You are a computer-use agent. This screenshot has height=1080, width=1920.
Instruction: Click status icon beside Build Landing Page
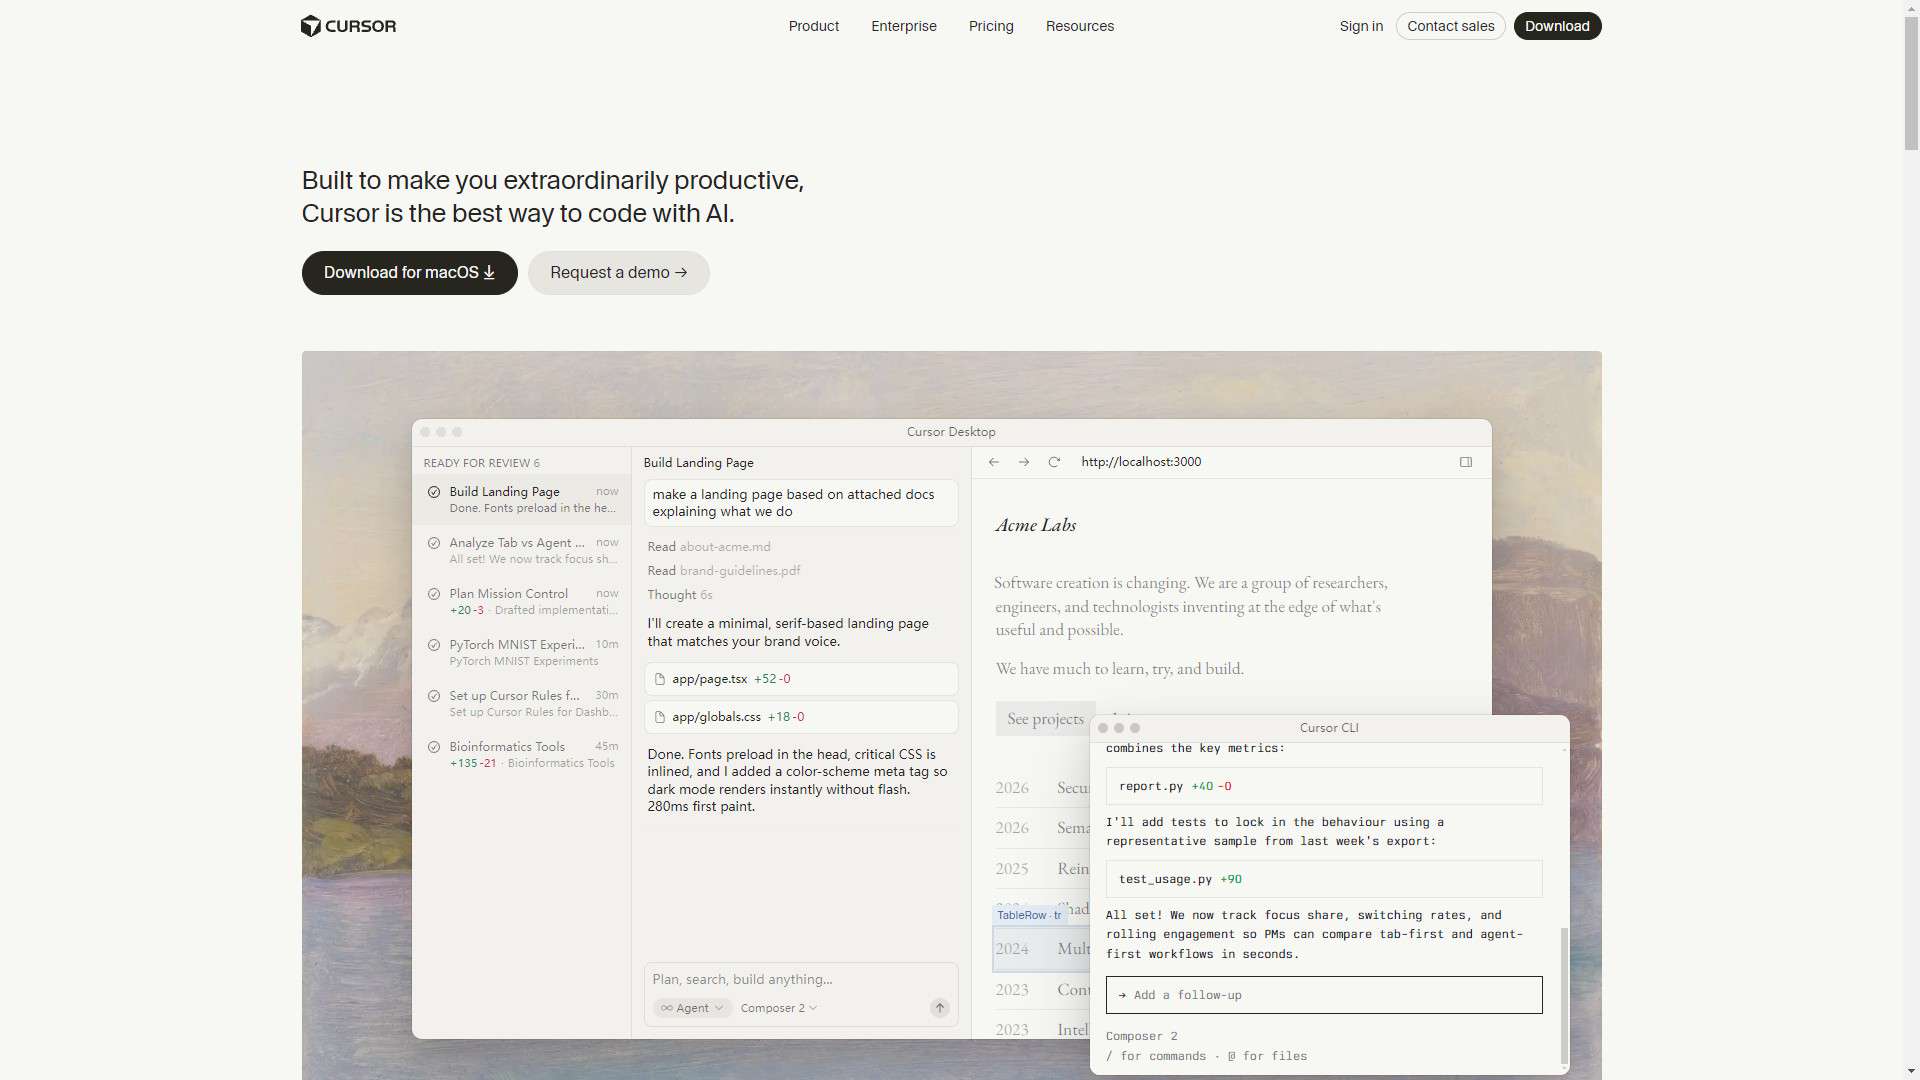tap(434, 492)
